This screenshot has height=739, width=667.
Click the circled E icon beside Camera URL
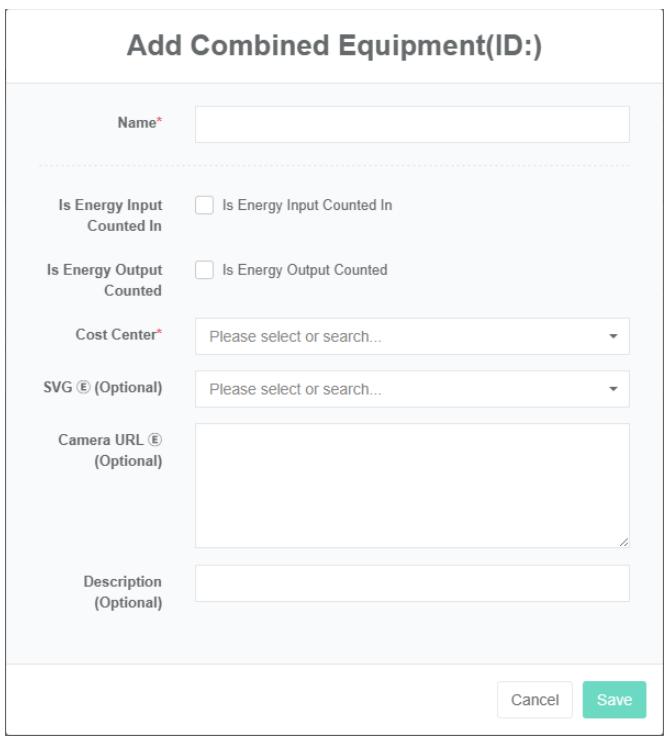(156, 442)
